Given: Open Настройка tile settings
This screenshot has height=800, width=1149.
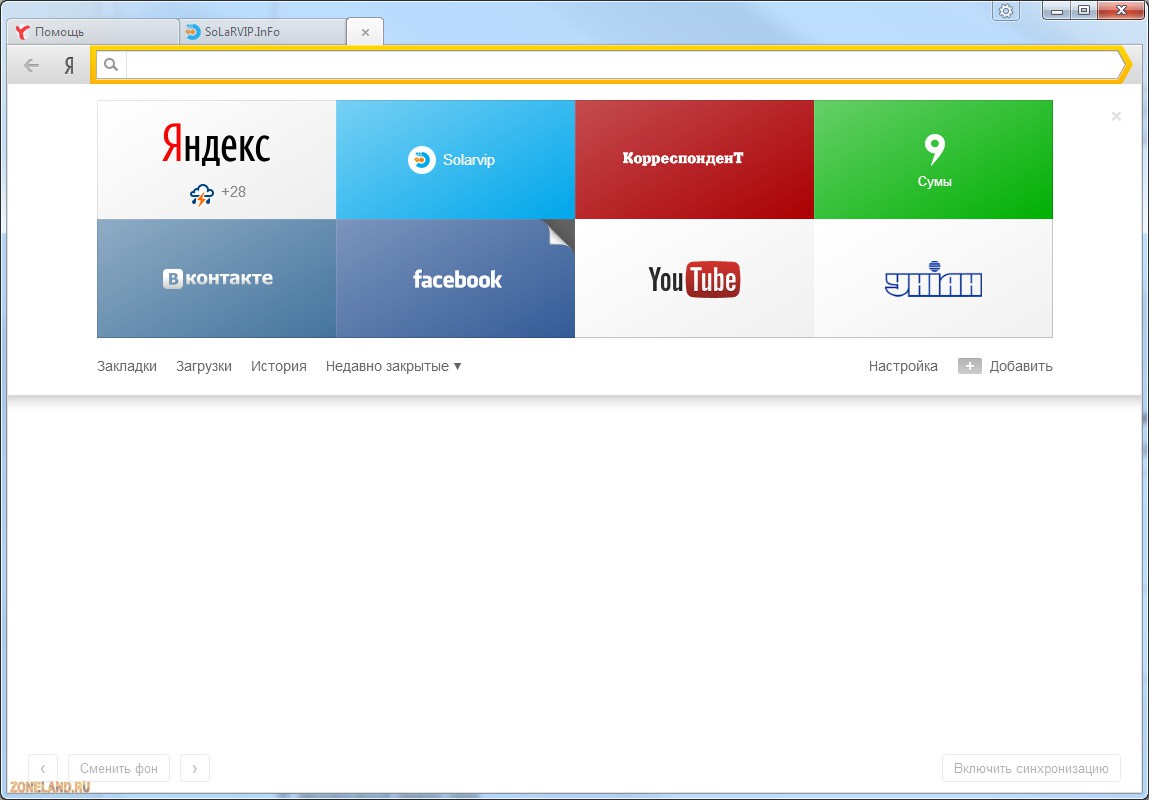Looking at the screenshot, I should click(x=903, y=366).
